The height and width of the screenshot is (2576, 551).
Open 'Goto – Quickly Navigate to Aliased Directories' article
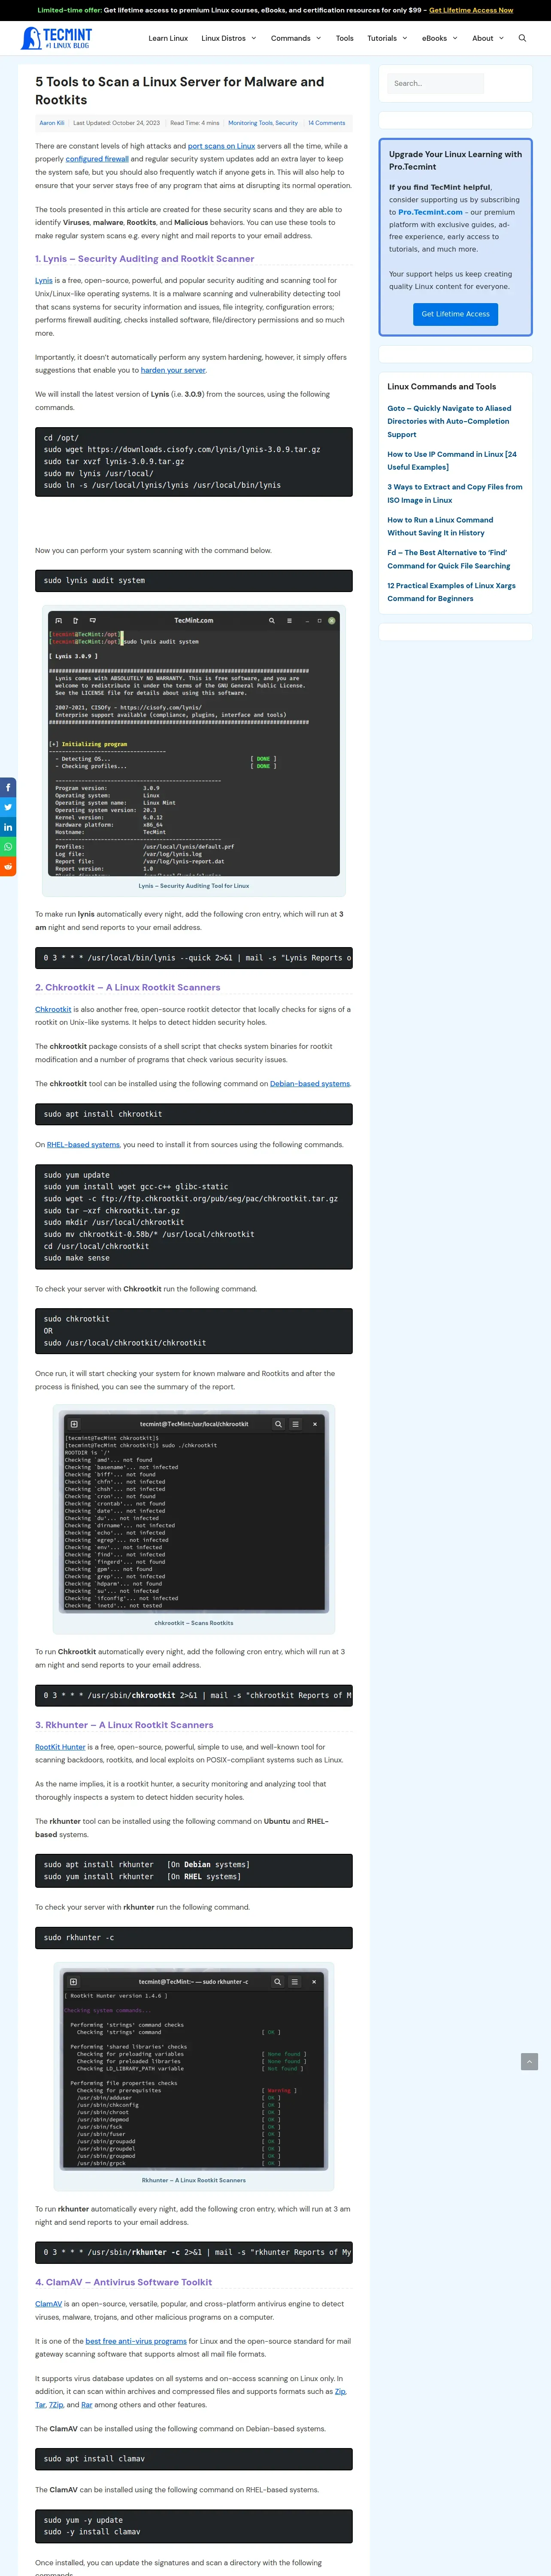pyautogui.click(x=449, y=421)
